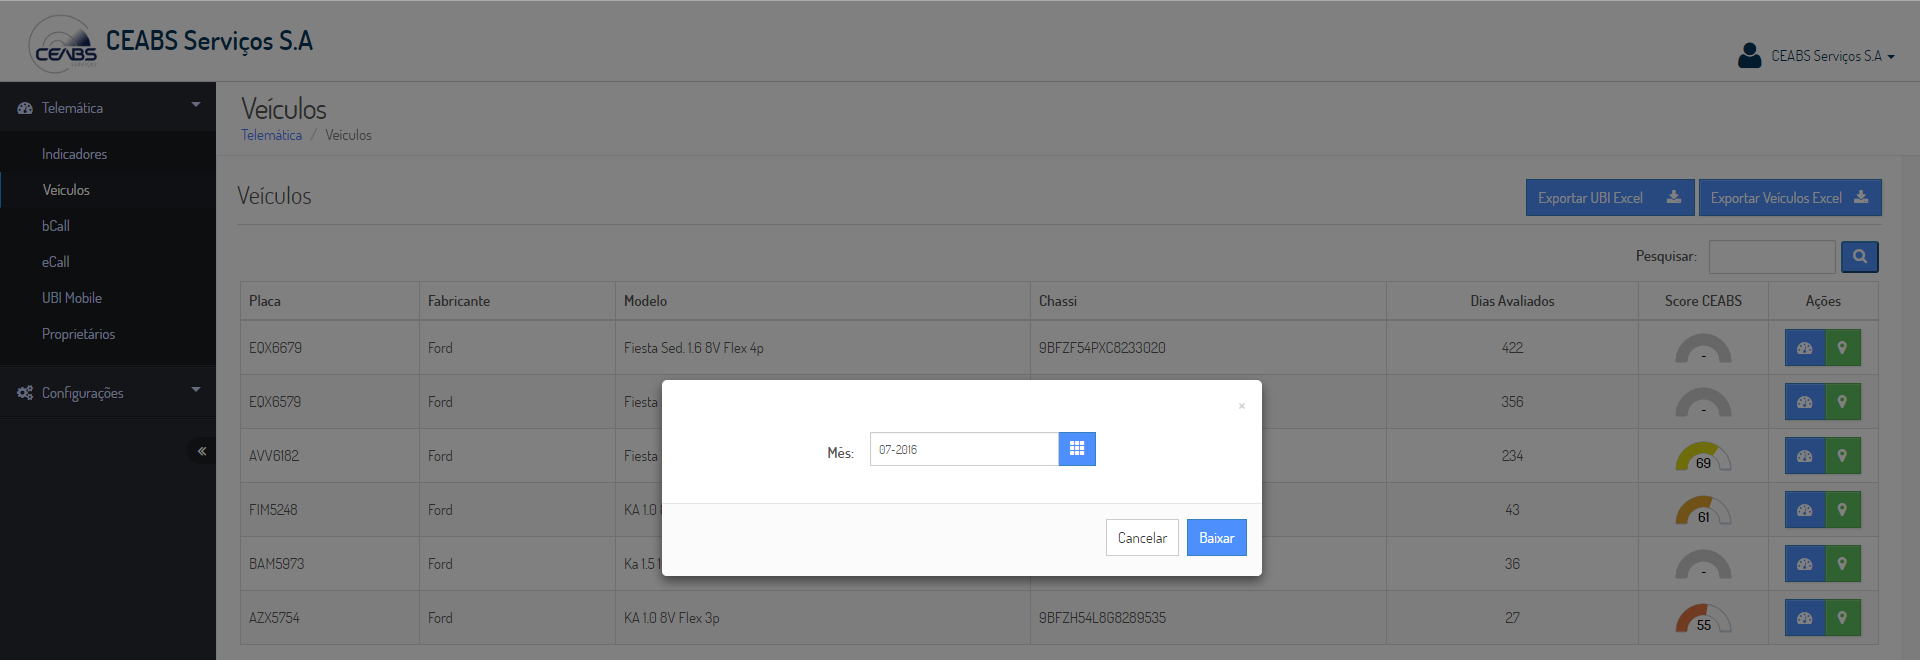Click the Cancelar button

tap(1142, 538)
